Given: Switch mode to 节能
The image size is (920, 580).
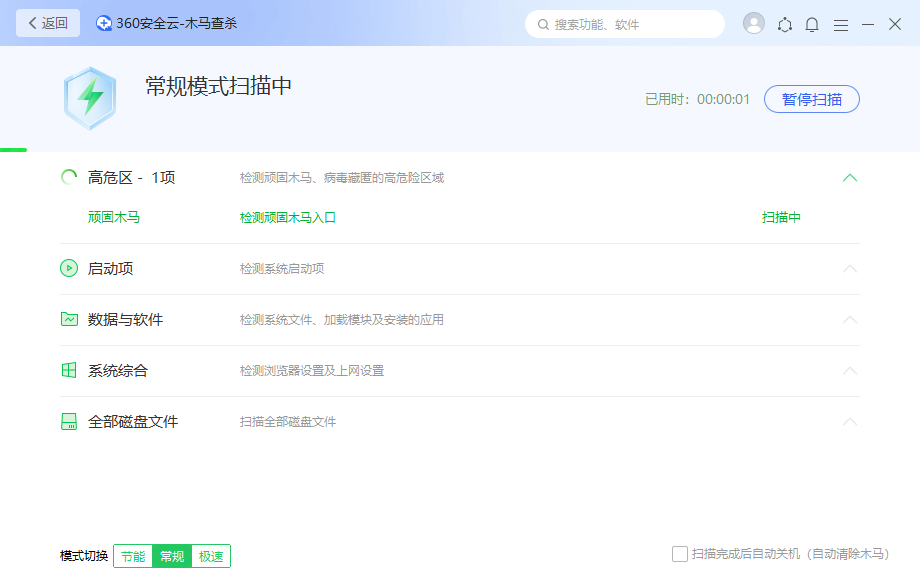Looking at the screenshot, I should pos(133,556).
